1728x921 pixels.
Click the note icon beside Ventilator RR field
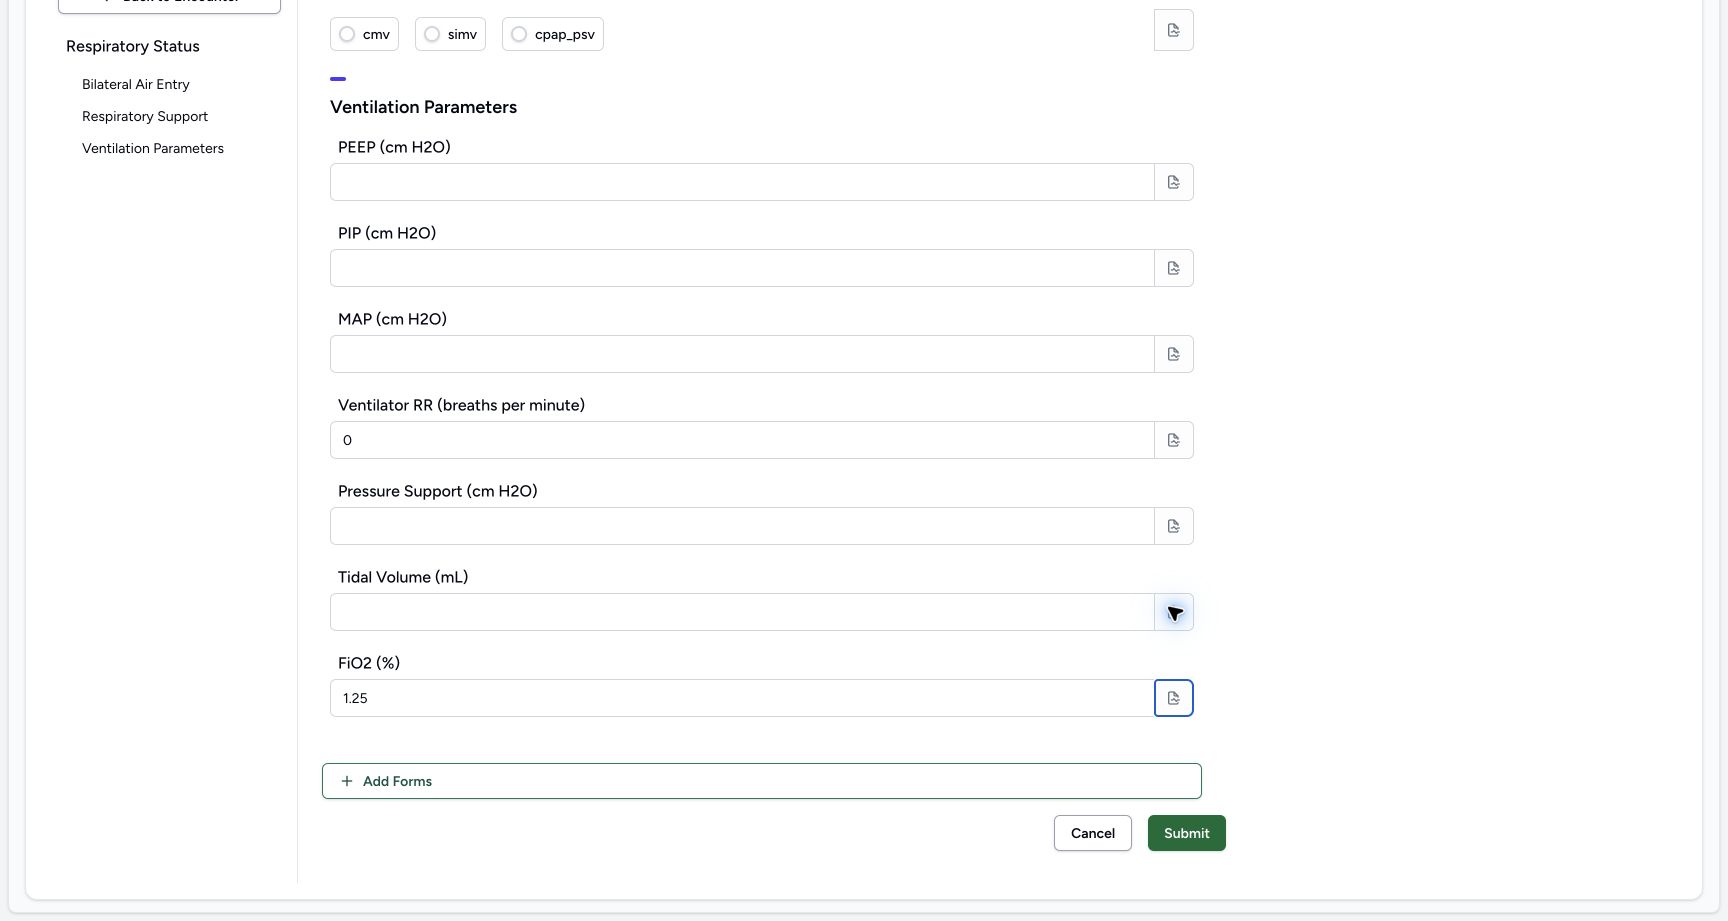click(1174, 440)
